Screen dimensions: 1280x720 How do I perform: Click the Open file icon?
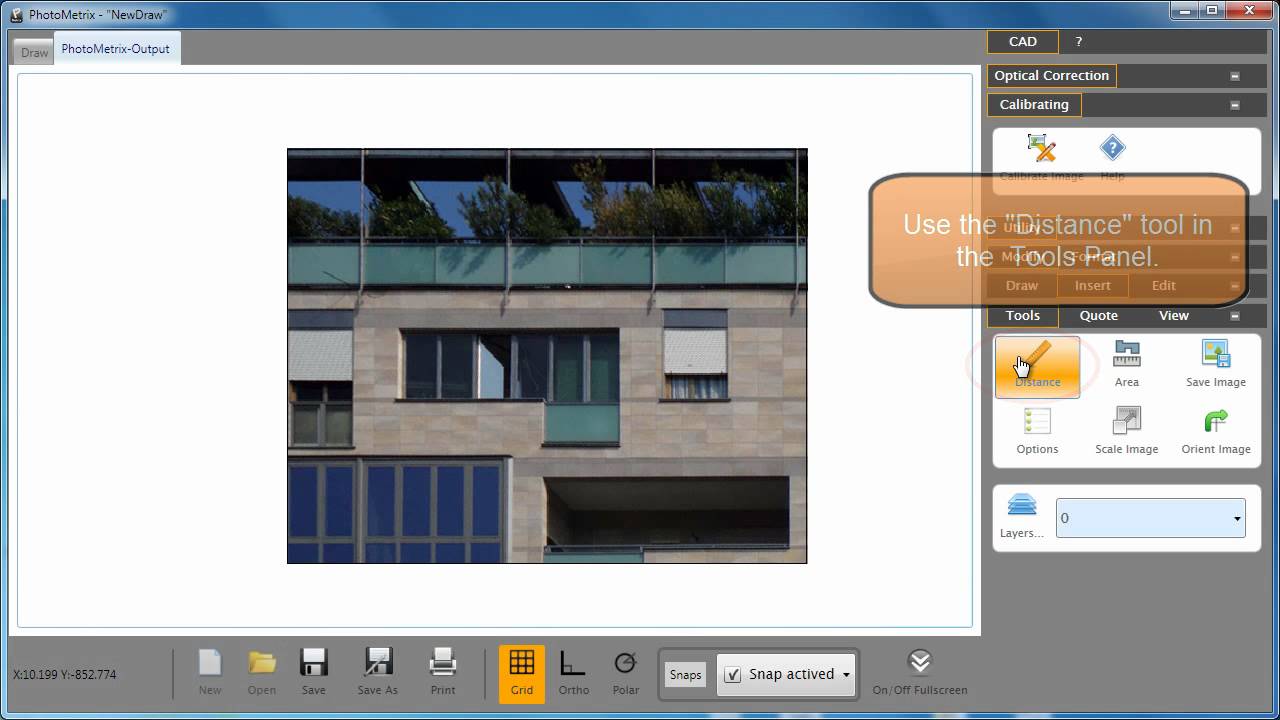coord(262,672)
